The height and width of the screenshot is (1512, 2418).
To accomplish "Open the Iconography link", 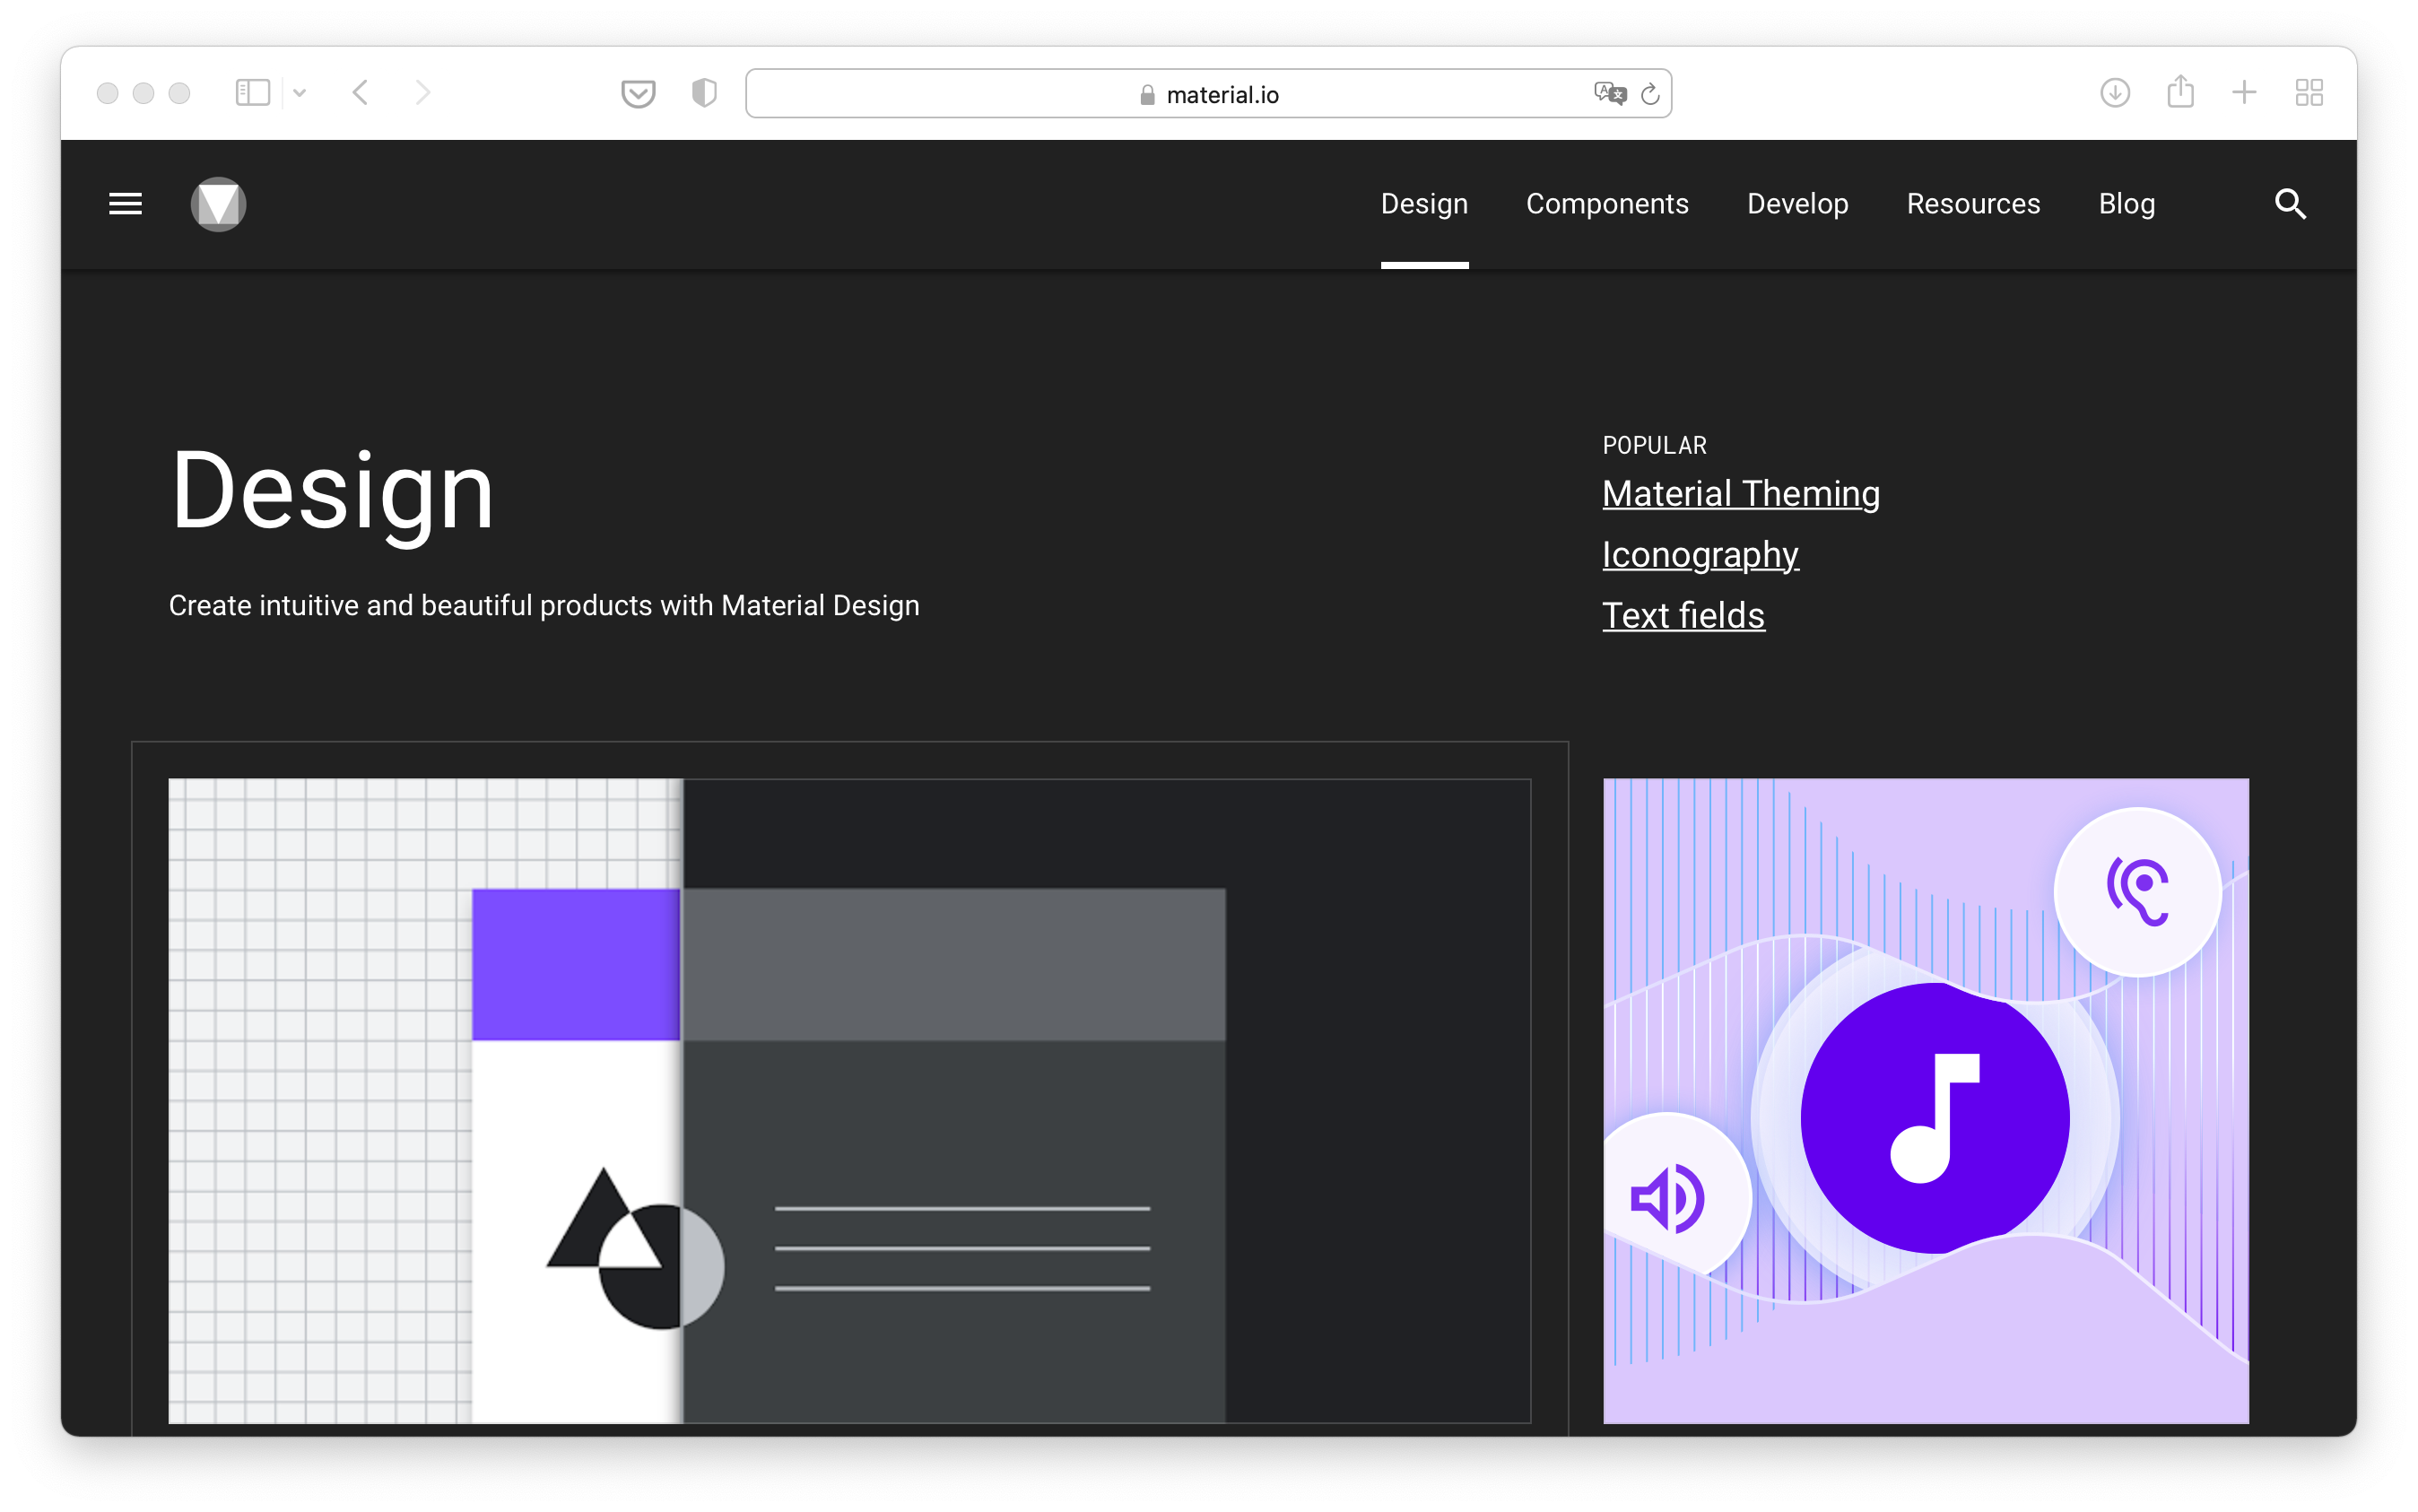I will click(1700, 555).
